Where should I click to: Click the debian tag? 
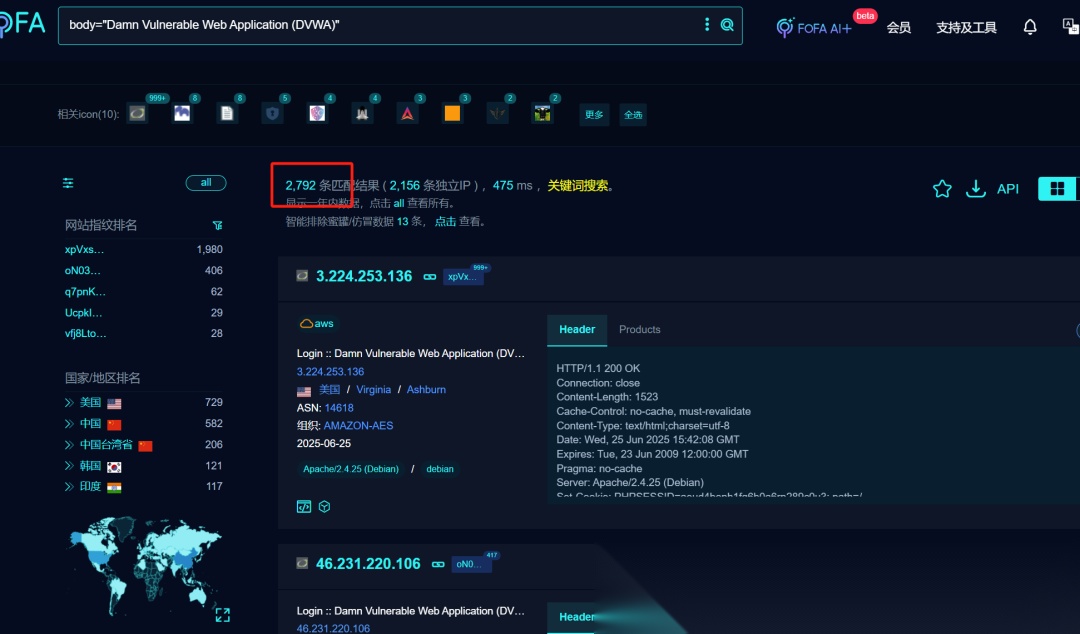click(x=439, y=469)
